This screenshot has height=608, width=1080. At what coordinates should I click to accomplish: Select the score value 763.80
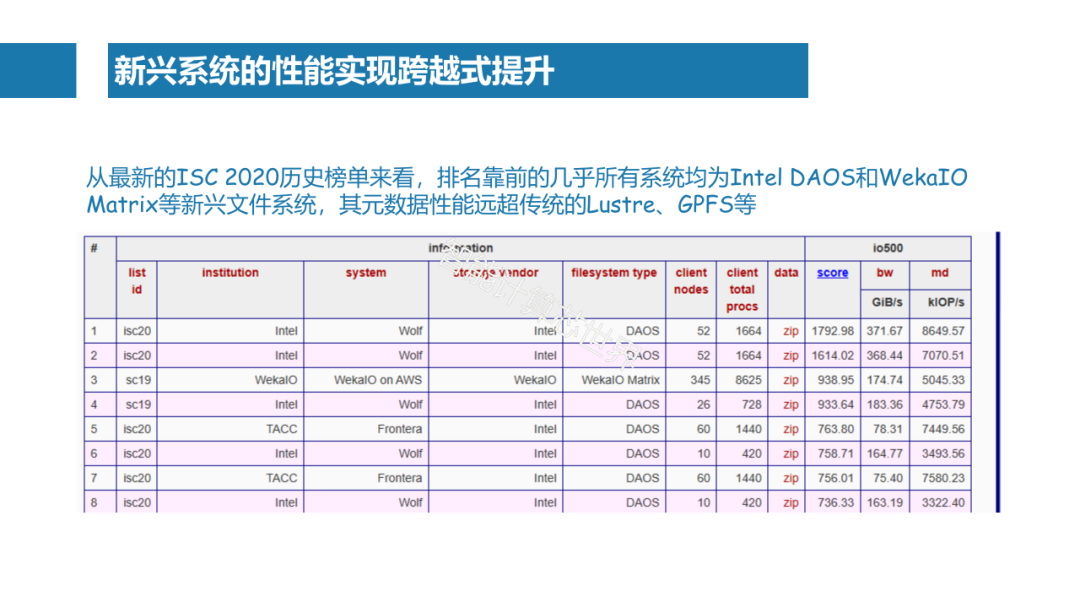(x=835, y=429)
